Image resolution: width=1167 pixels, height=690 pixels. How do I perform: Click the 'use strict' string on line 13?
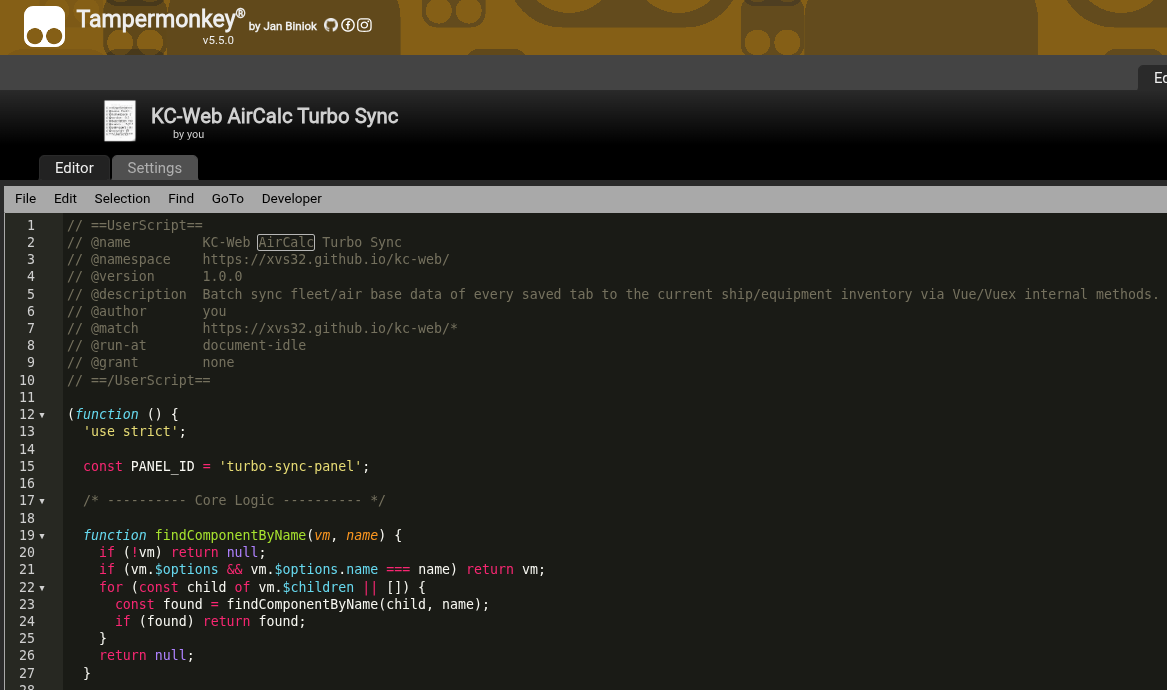coord(131,431)
